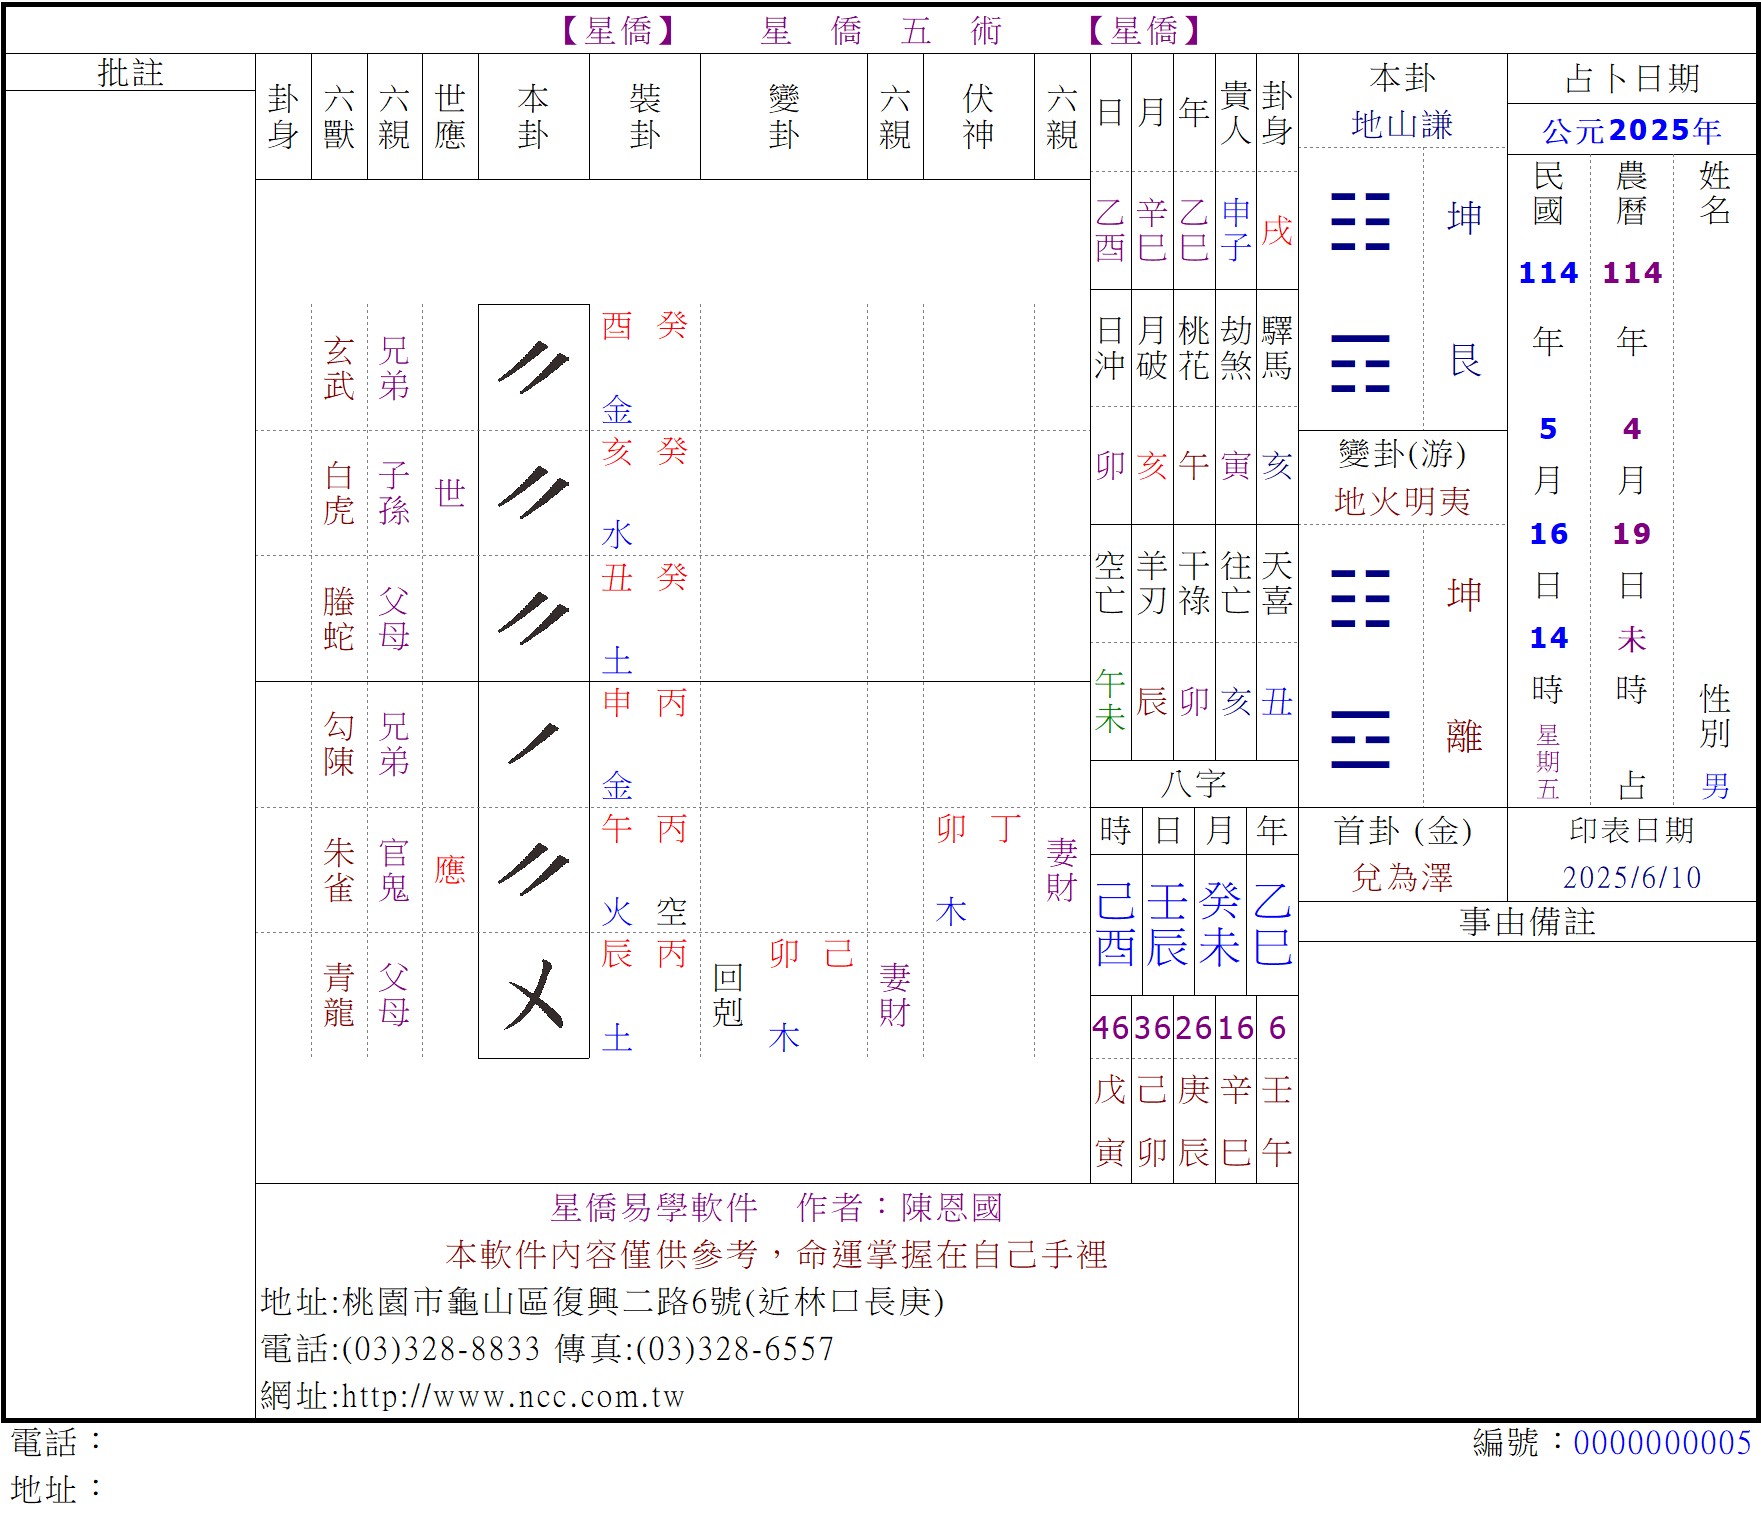Select the 八字 section header
The width and height of the screenshot is (1761, 1517).
coord(1193,784)
